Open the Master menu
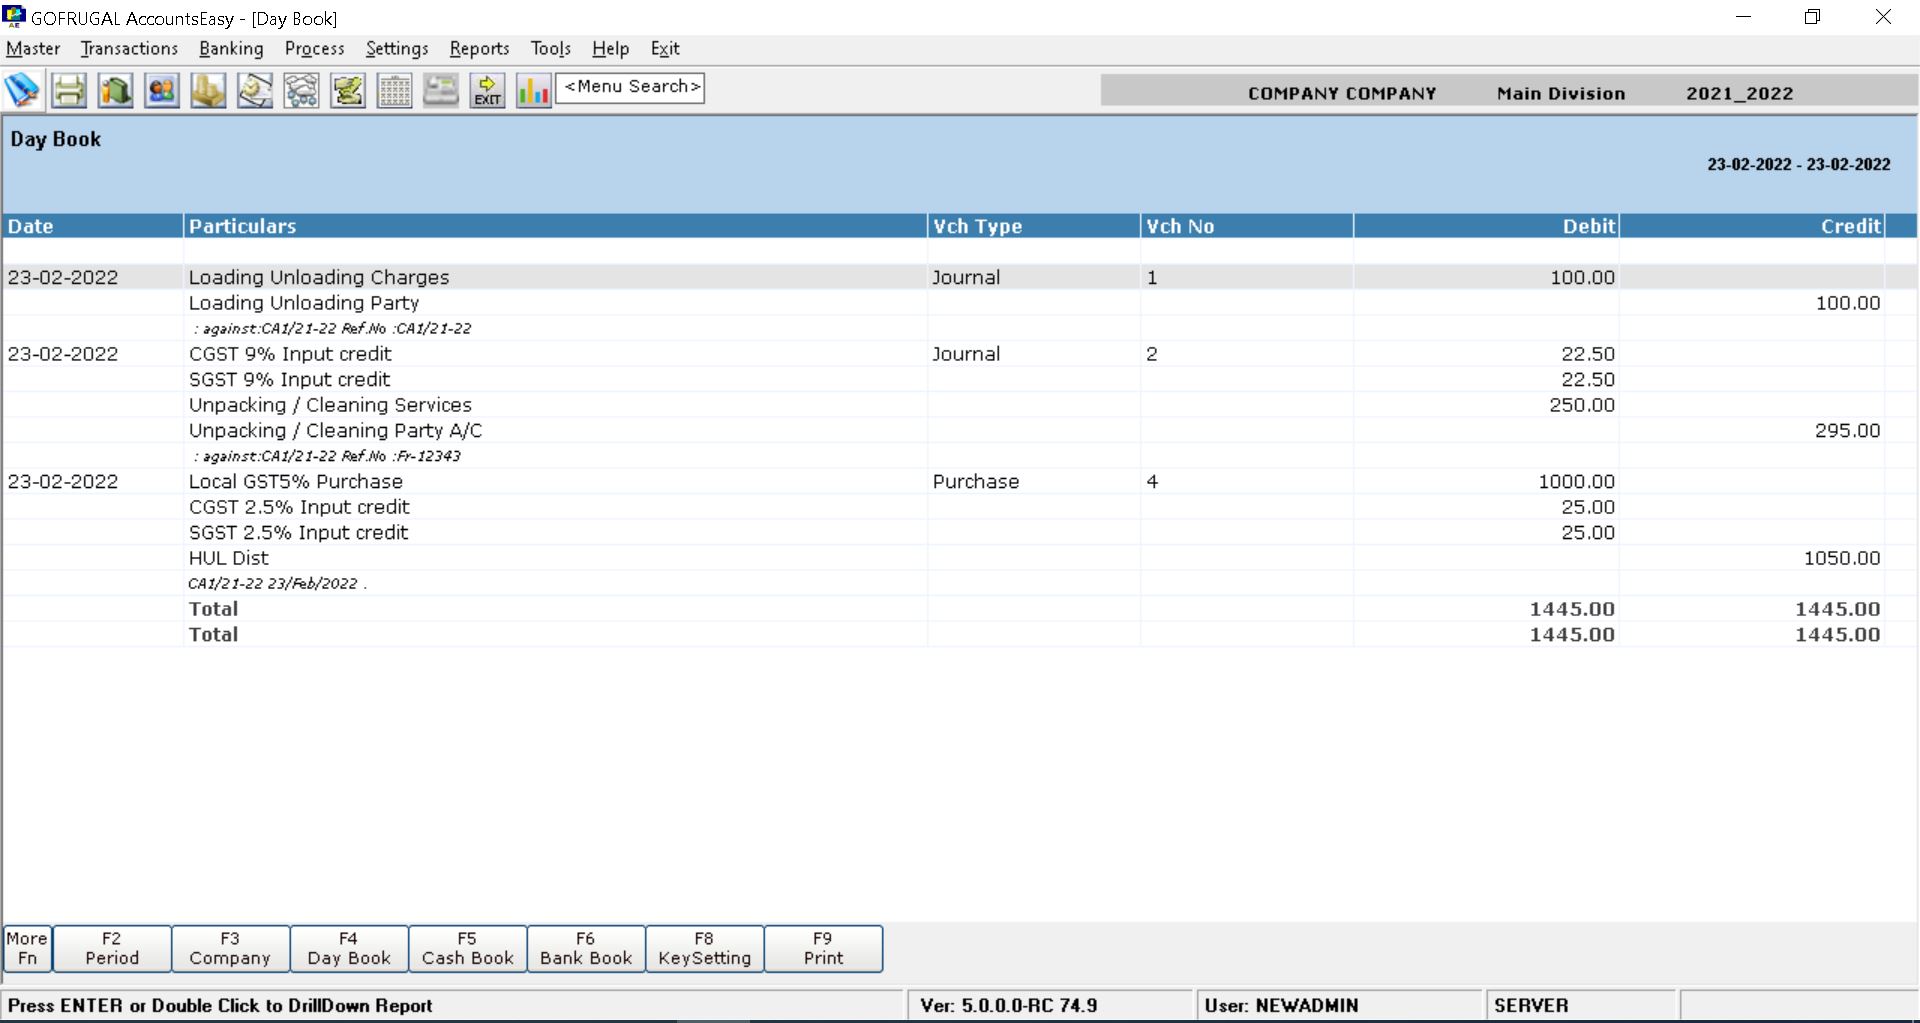1920x1023 pixels. point(33,49)
